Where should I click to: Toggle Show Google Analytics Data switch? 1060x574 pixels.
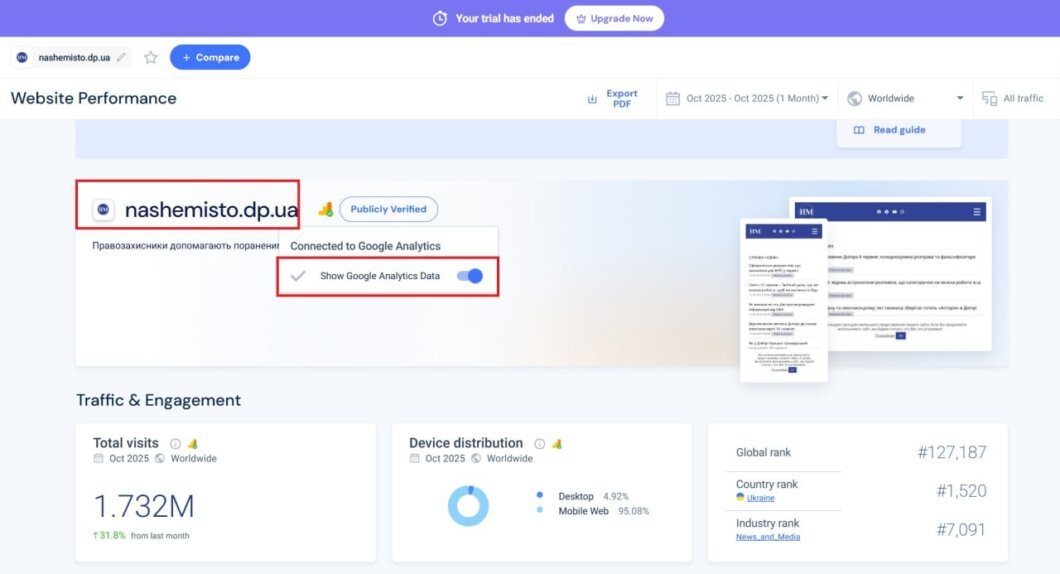click(469, 276)
